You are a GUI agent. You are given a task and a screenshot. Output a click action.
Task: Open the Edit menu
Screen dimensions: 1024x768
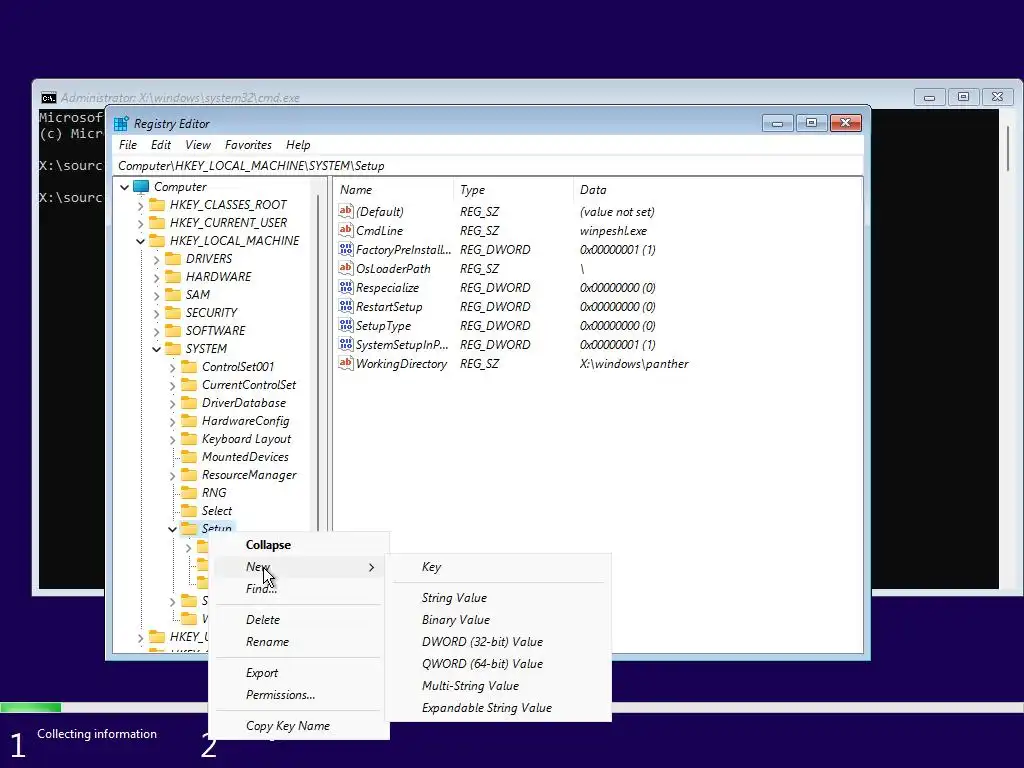tap(161, 145)
